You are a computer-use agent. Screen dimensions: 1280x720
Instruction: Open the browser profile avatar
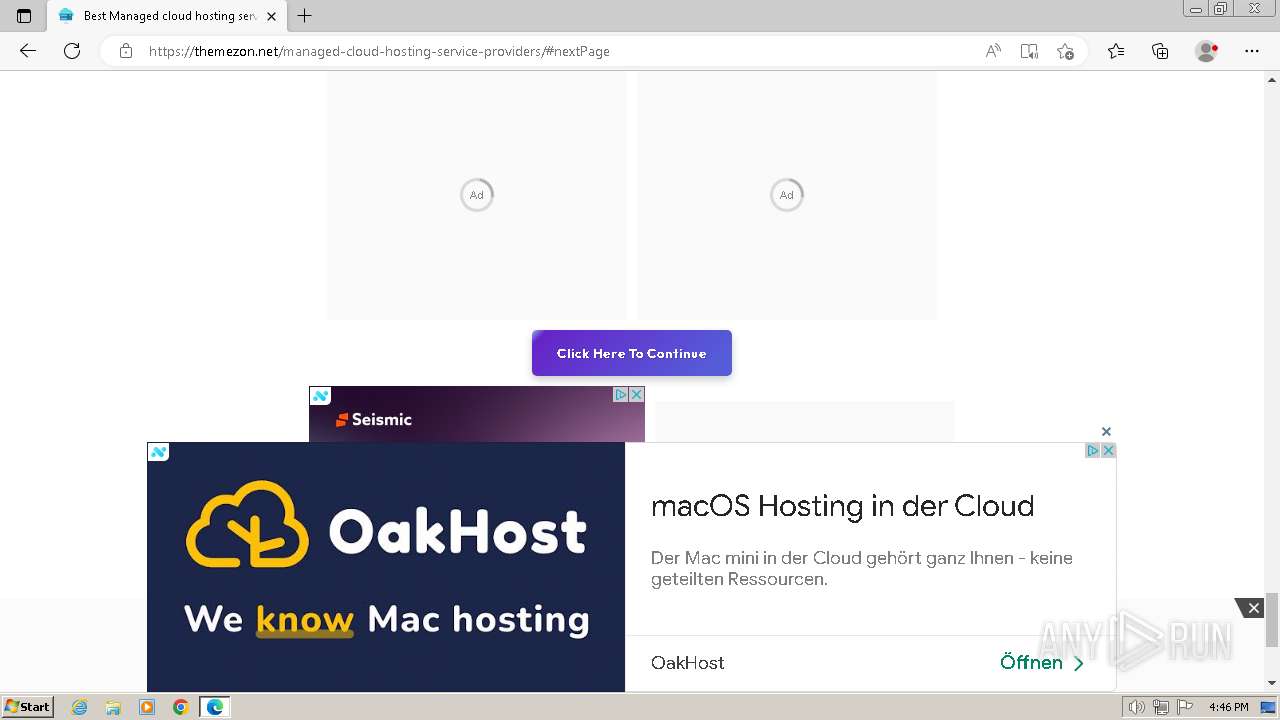click(x=1207, y=51)
